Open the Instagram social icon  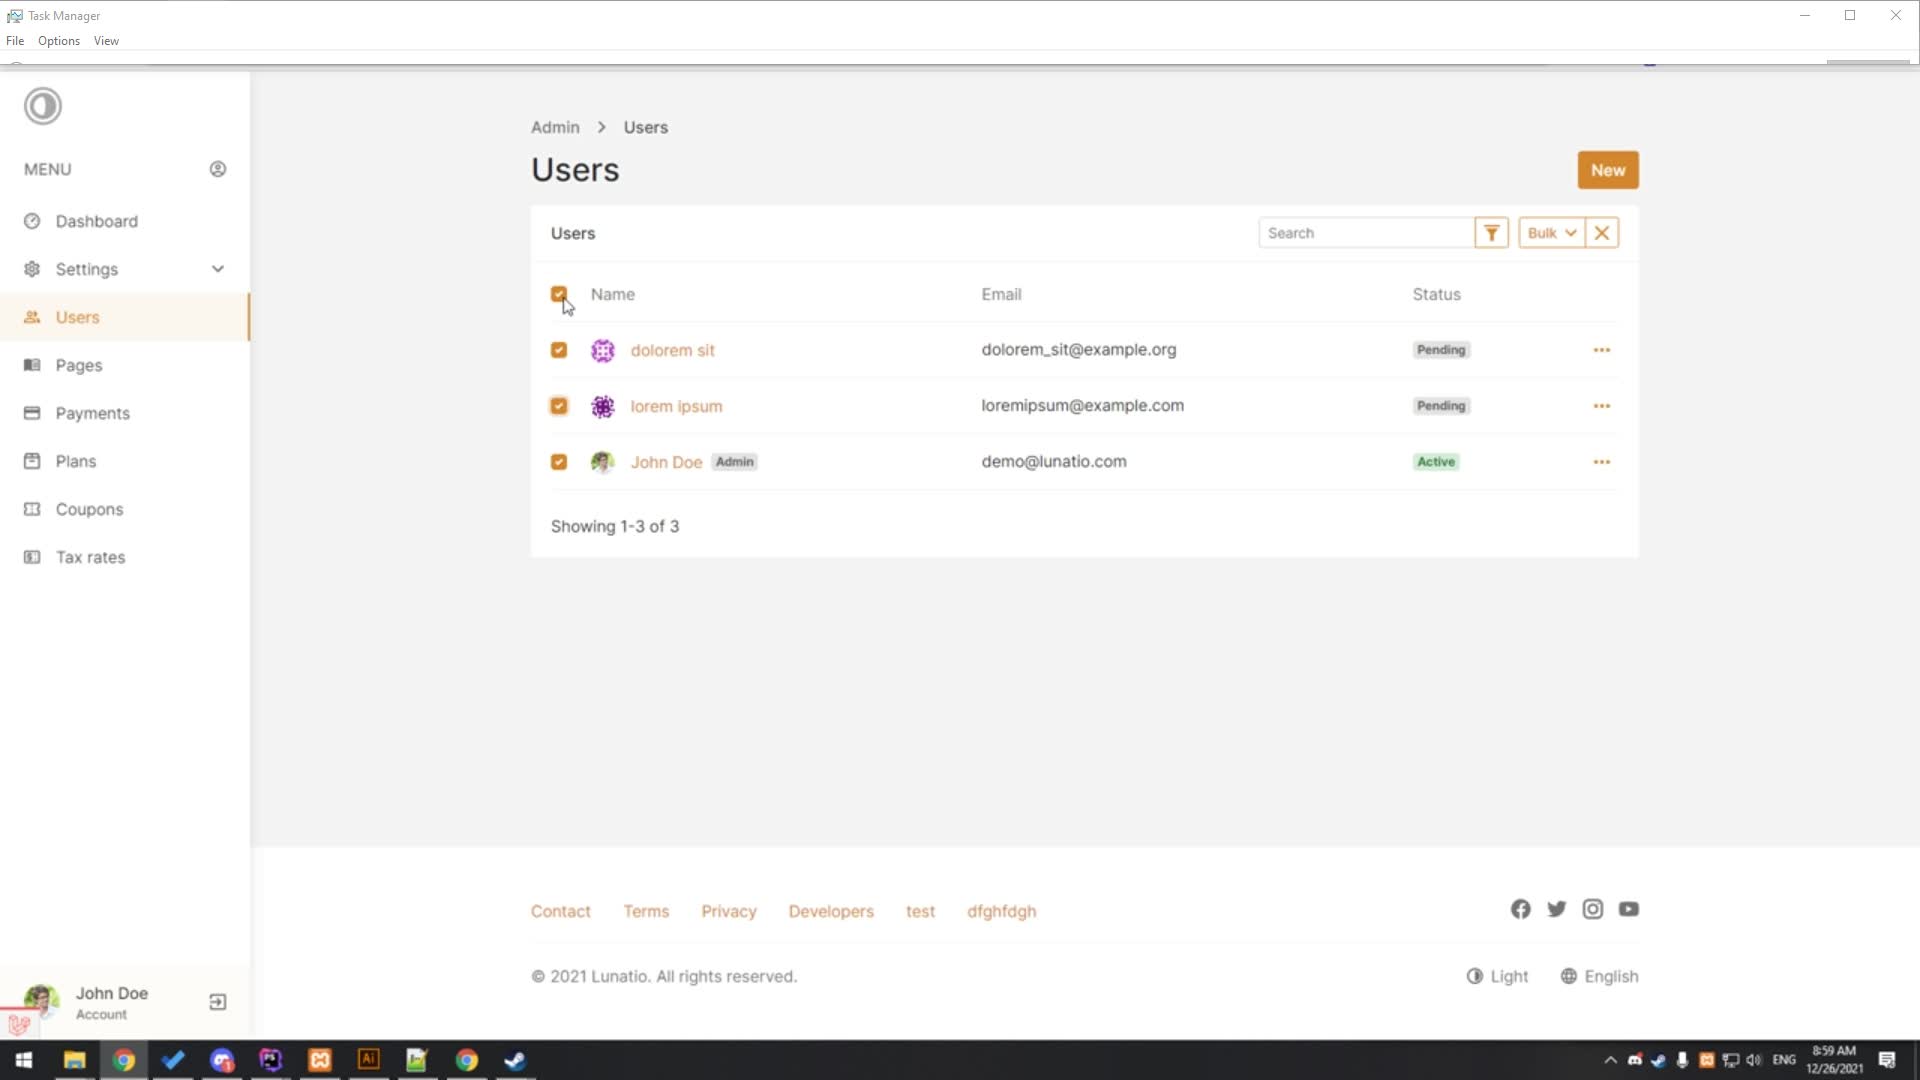coord(1592,909)
